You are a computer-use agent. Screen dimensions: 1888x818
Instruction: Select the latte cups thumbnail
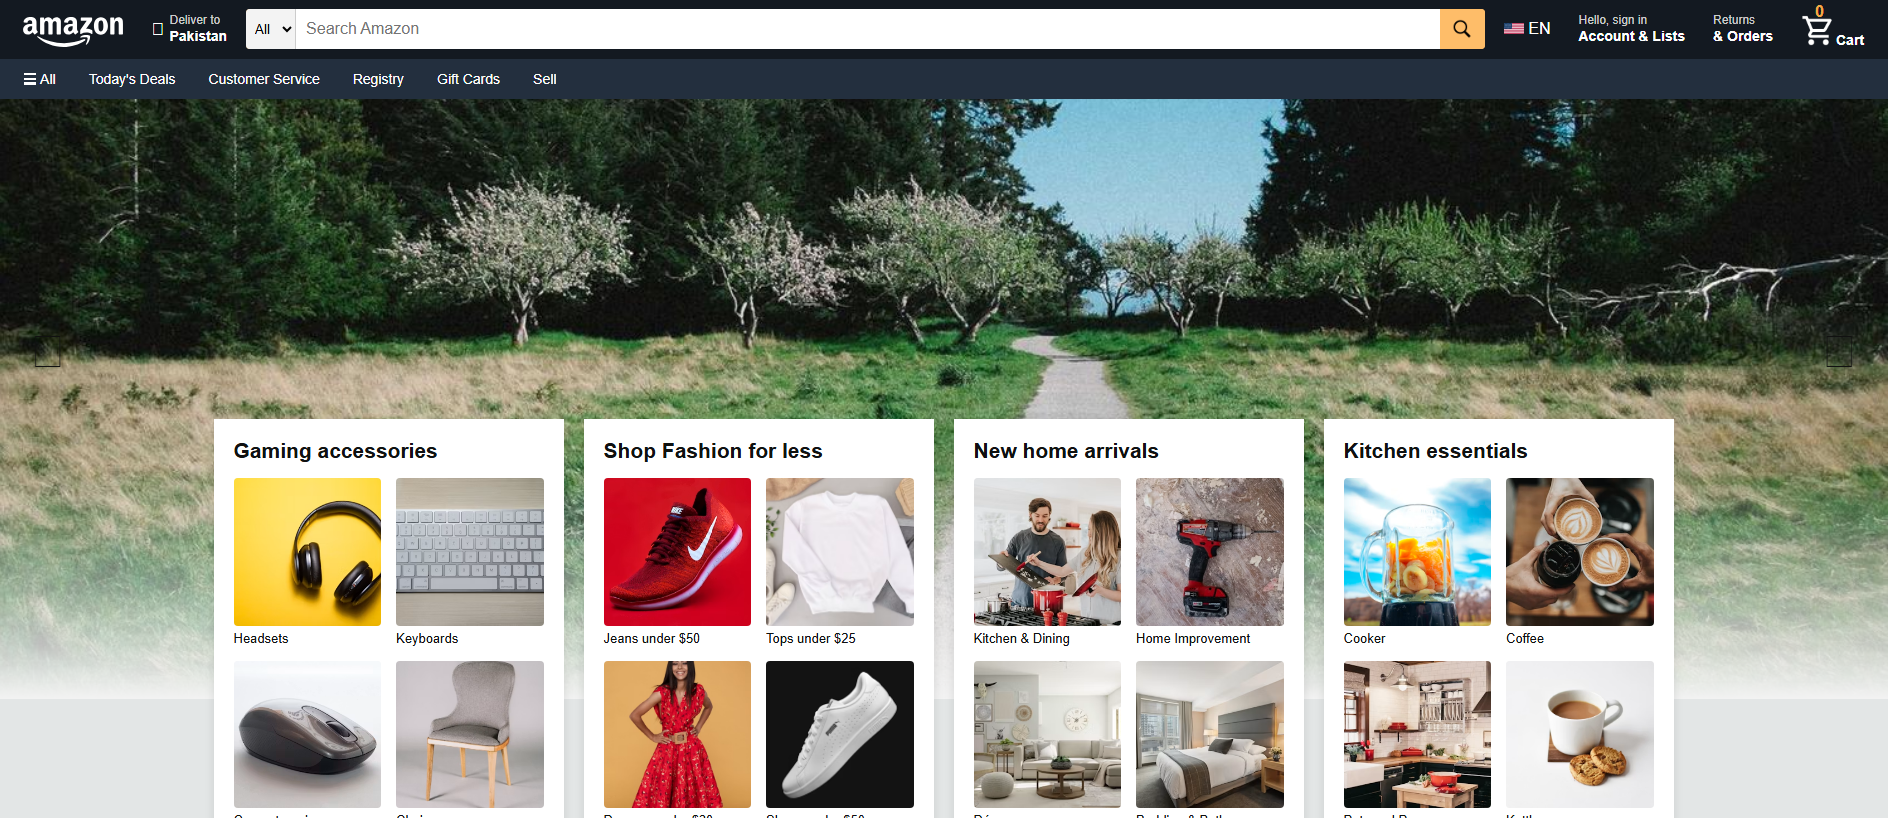coord(1580,552)
